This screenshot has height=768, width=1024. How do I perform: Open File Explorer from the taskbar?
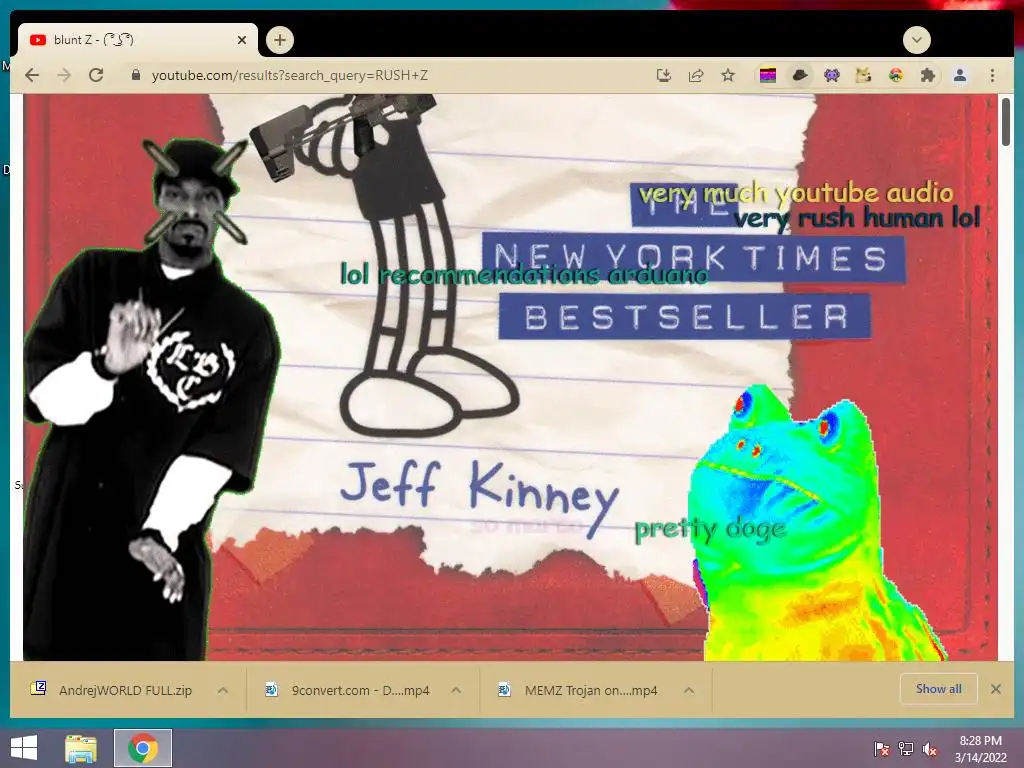(80, 748)
